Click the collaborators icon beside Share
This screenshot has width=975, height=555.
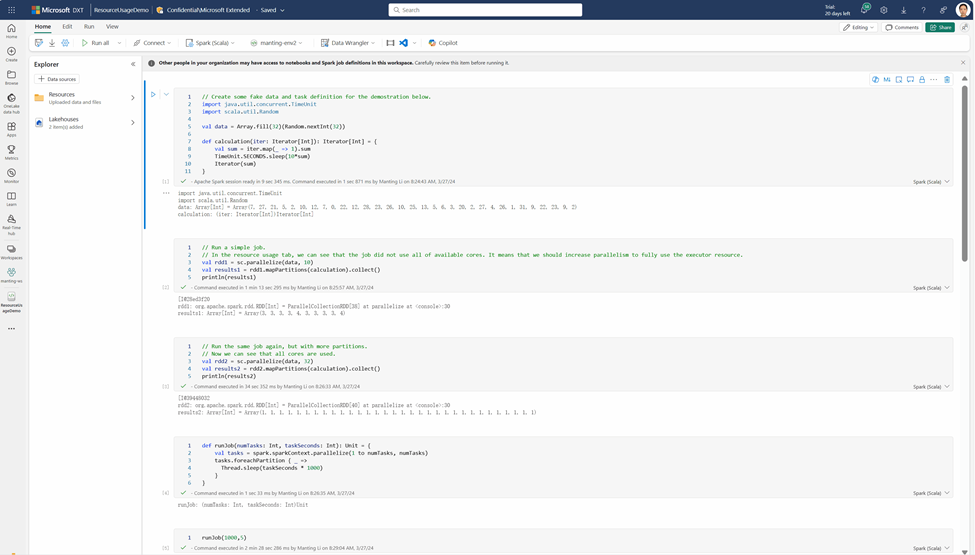[x=964, y=27]
